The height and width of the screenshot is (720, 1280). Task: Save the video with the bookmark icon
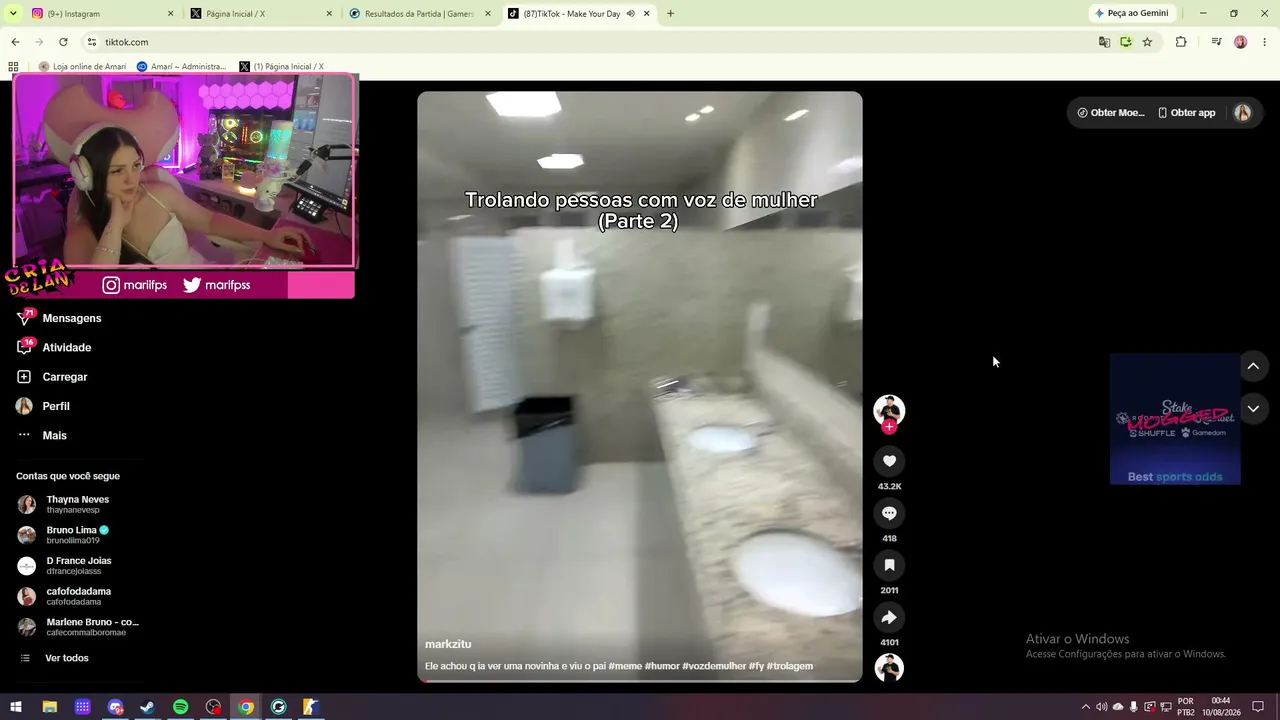tap(889, 565)
